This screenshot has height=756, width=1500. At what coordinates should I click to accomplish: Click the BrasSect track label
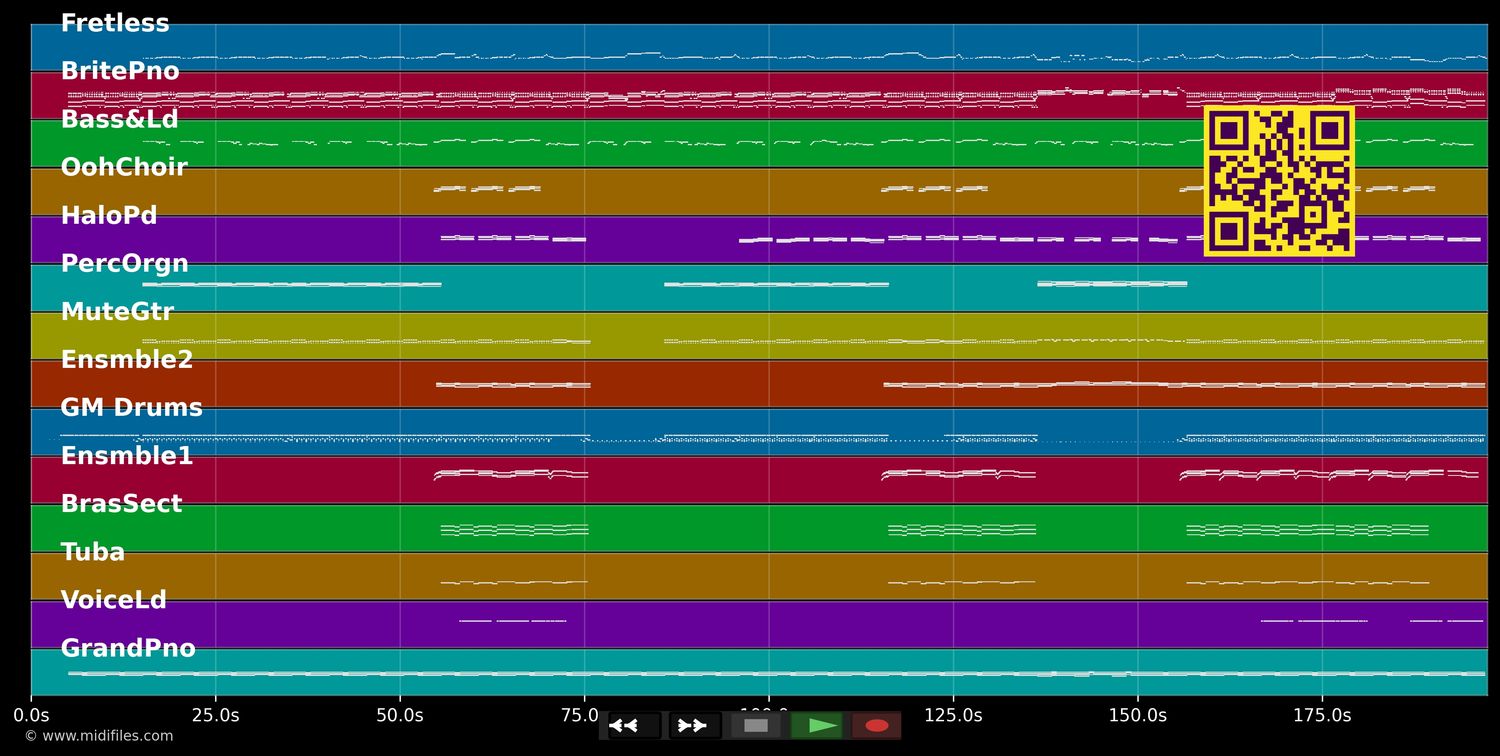point(121,504)
